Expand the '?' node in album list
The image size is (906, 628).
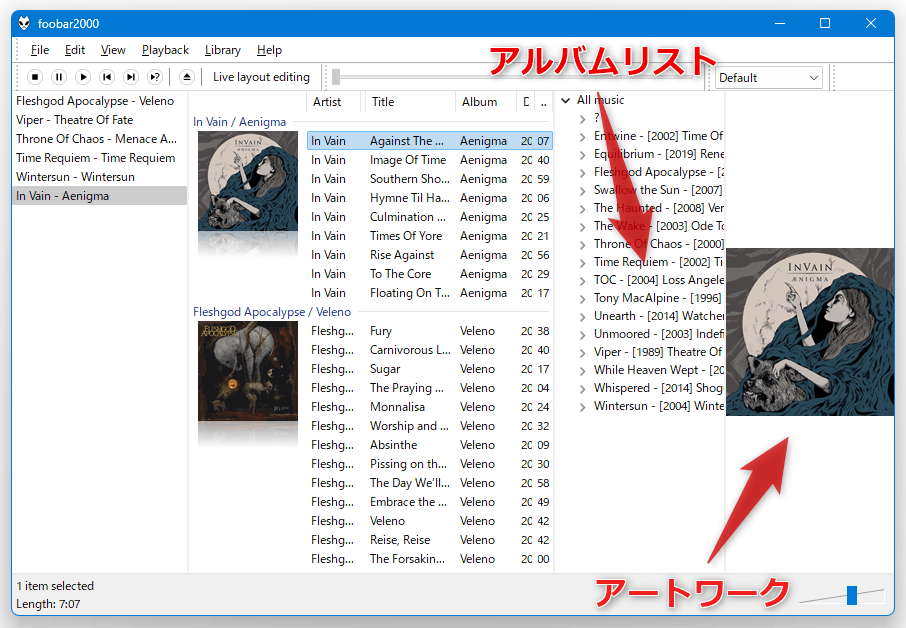582,118
